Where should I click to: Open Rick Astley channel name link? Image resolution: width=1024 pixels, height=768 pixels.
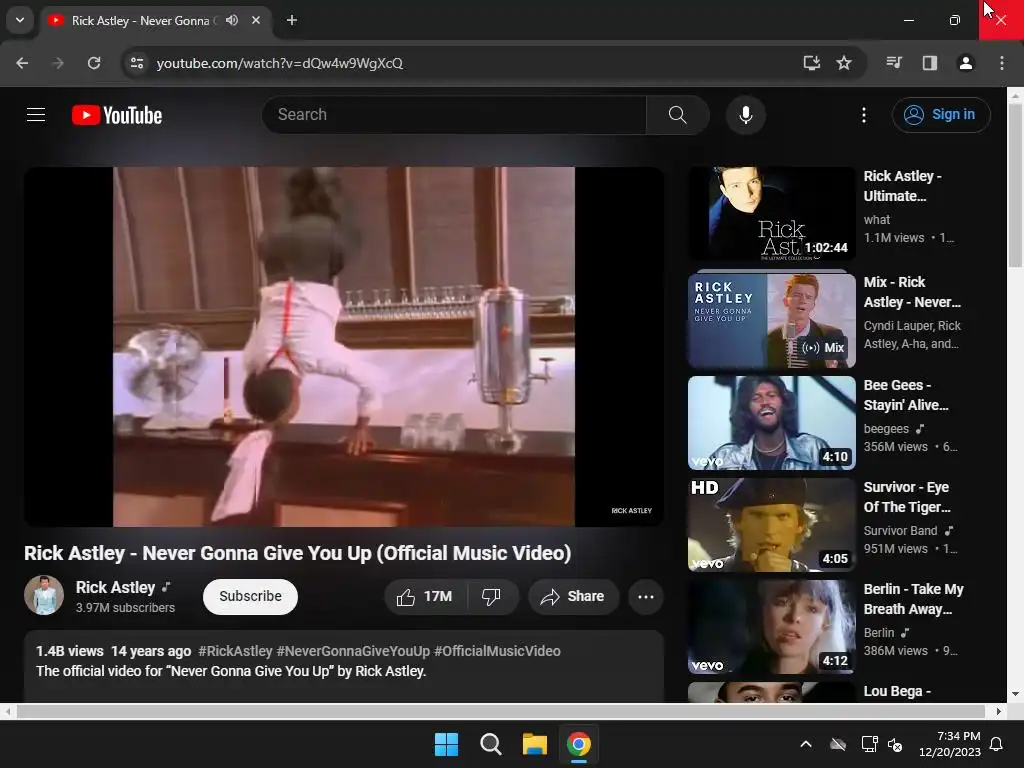(x=115, y=587)
